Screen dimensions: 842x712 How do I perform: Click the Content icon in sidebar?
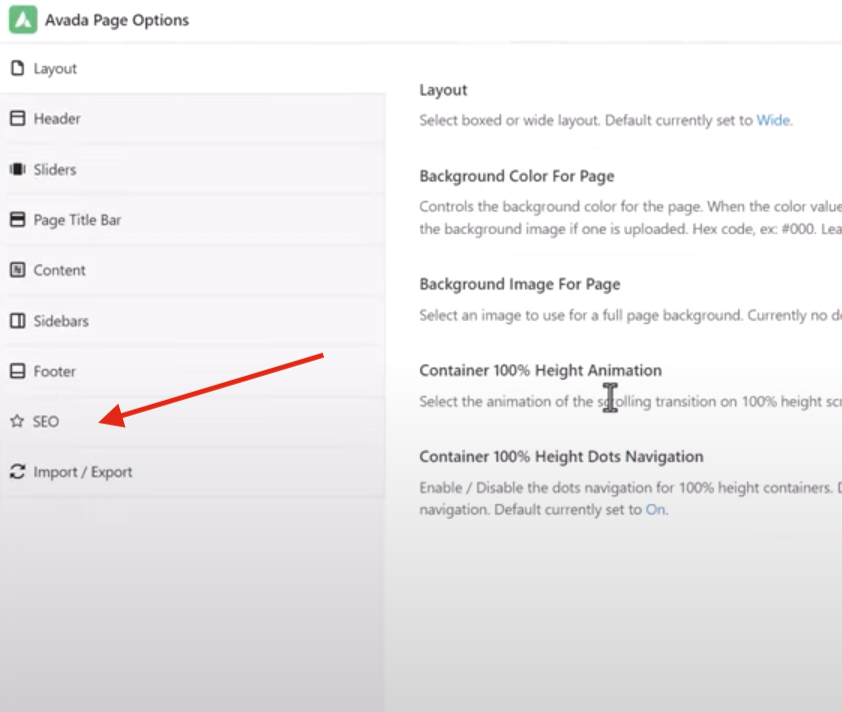point(18,270)
